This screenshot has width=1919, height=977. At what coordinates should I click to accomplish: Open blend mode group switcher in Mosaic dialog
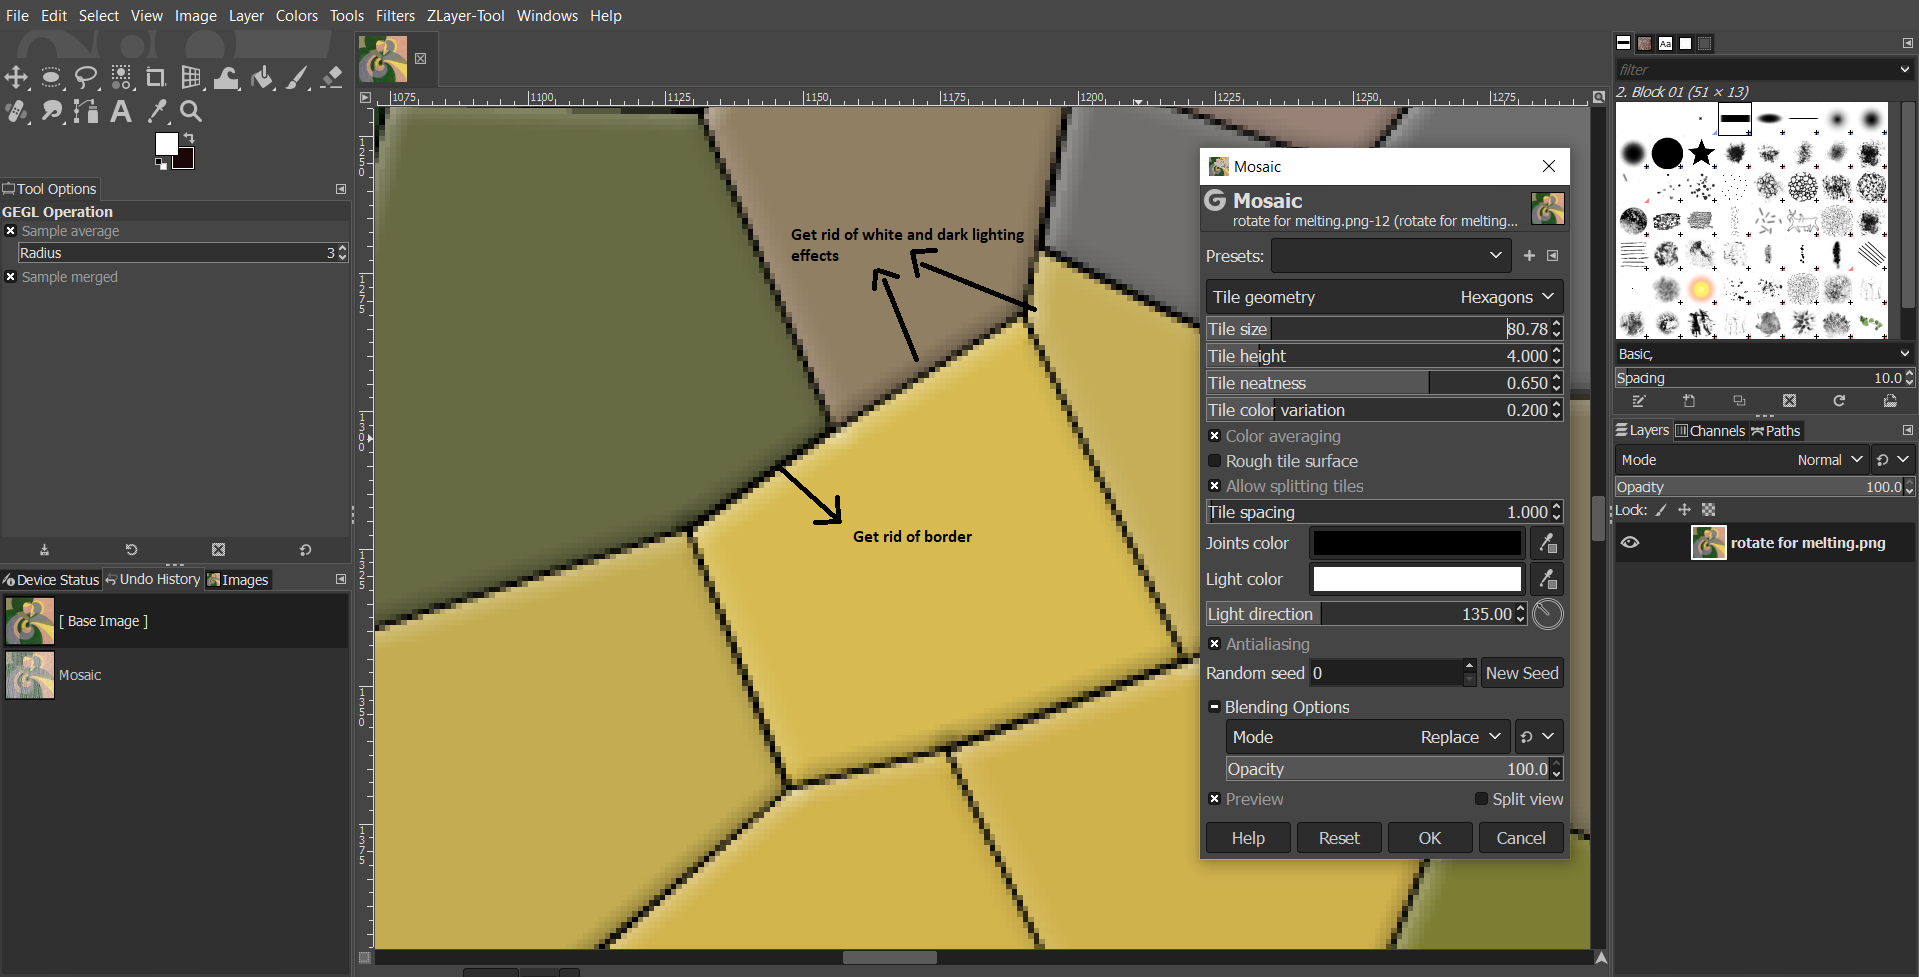click(x=1538, y=737)
